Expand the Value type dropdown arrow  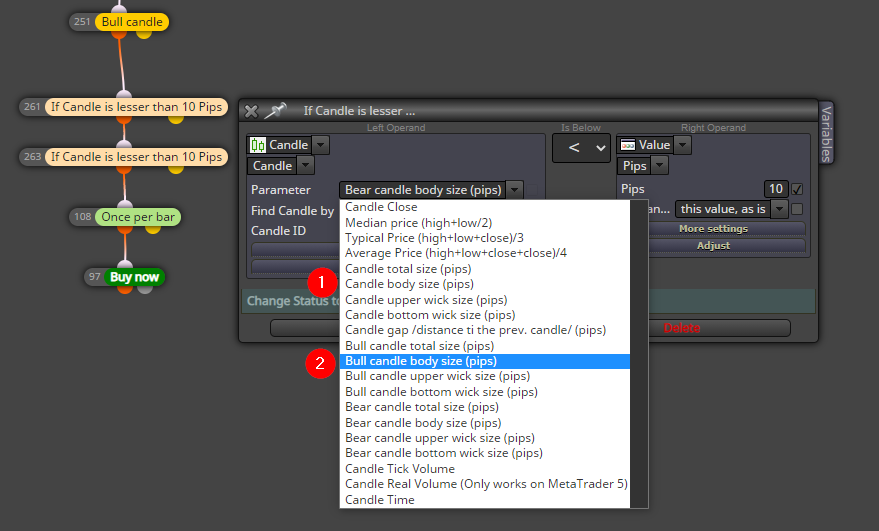click(x=682, y=145)
